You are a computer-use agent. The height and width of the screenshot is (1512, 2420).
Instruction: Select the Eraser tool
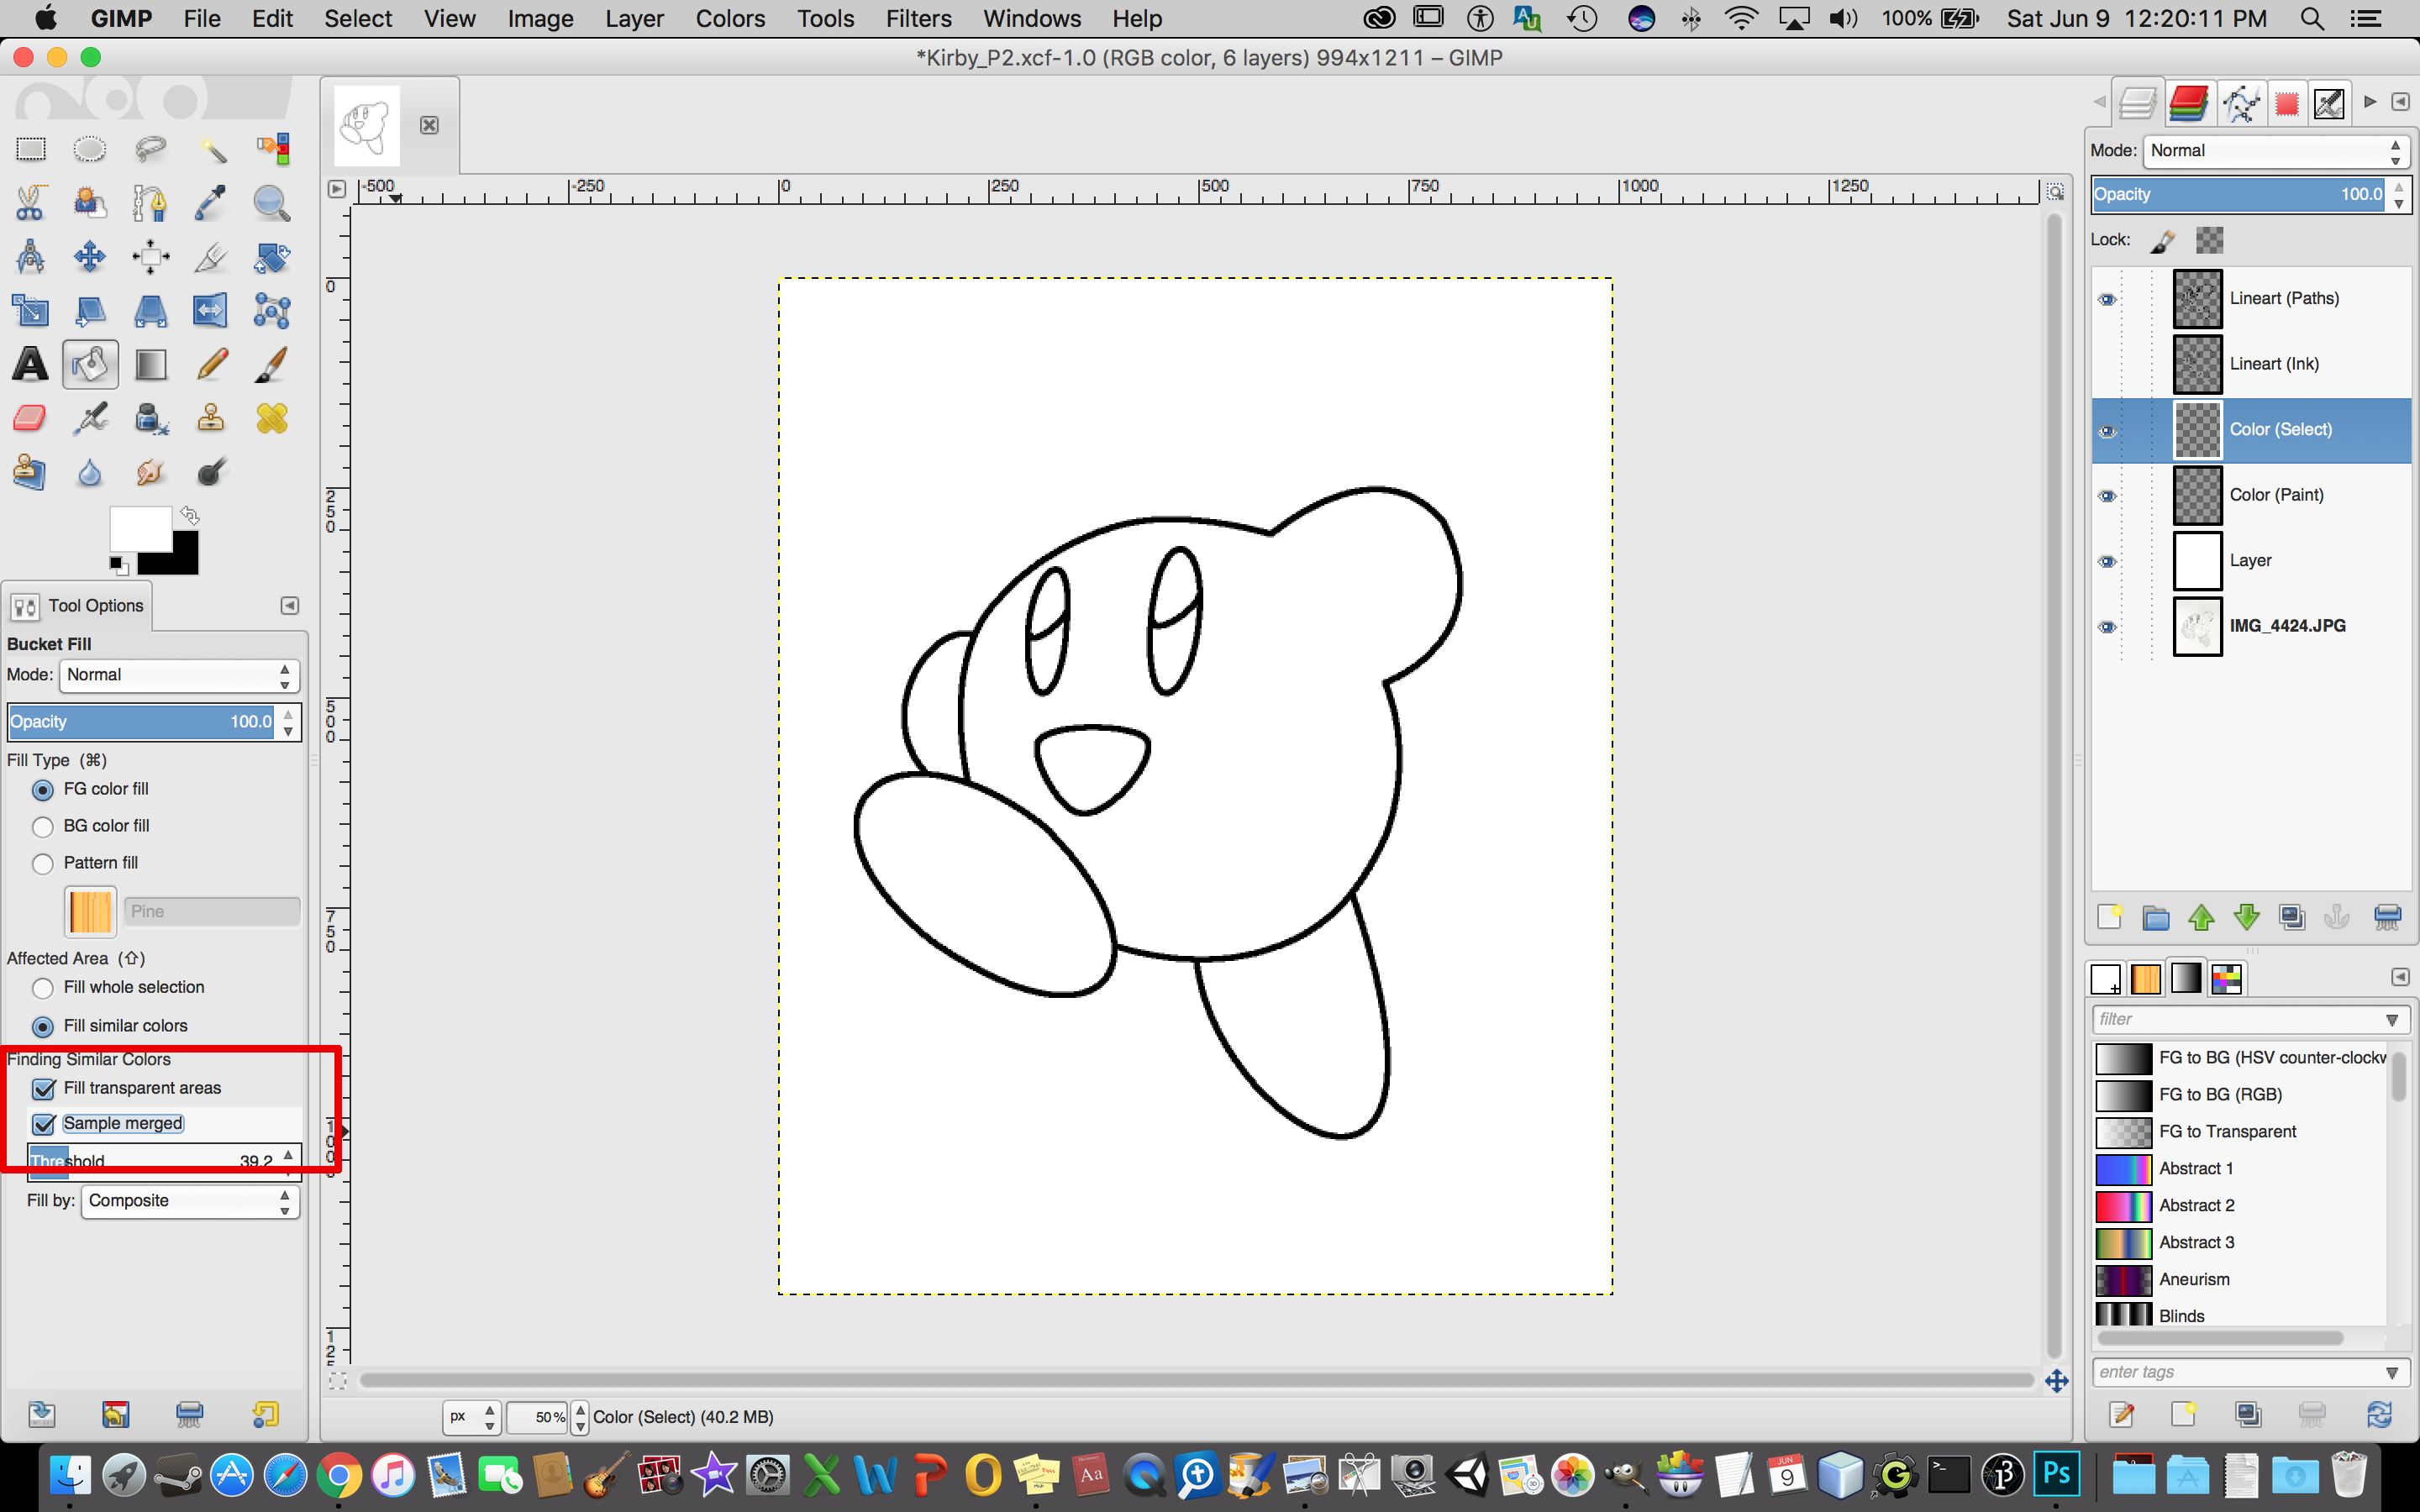tap(30, 418)
